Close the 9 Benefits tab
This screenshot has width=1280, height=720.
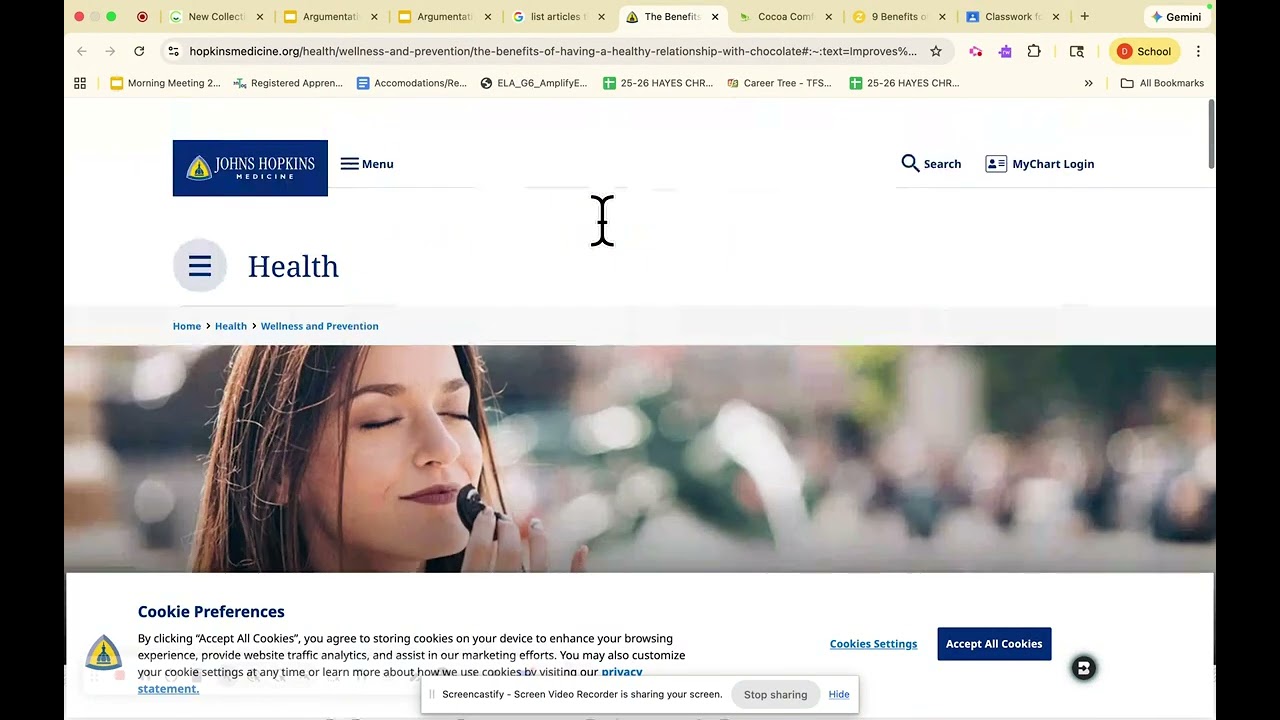coord(942,17)
